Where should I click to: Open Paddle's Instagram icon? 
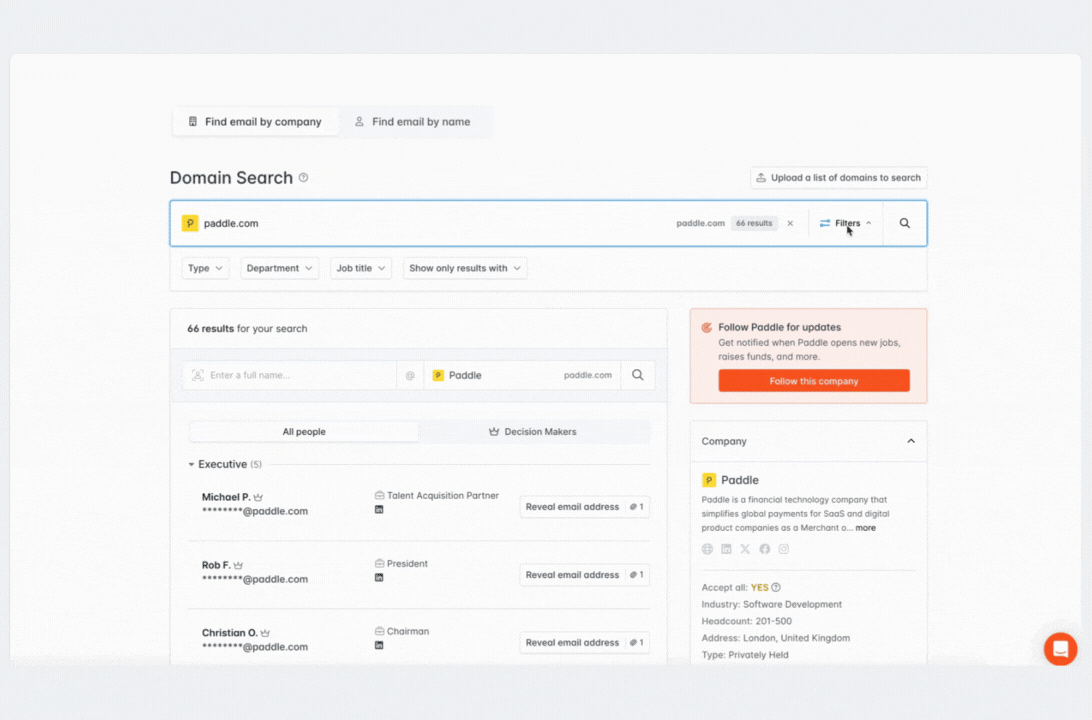pyautogui.click(x=783, y=549)
